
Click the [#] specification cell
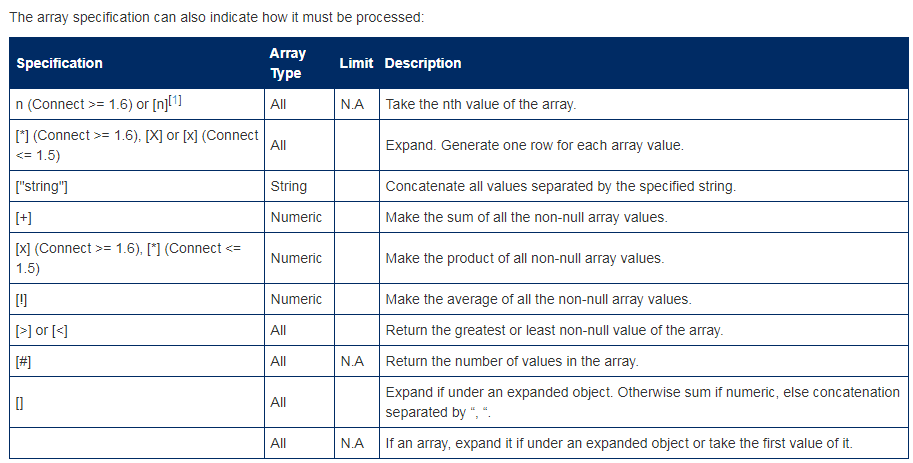(25, 361)
